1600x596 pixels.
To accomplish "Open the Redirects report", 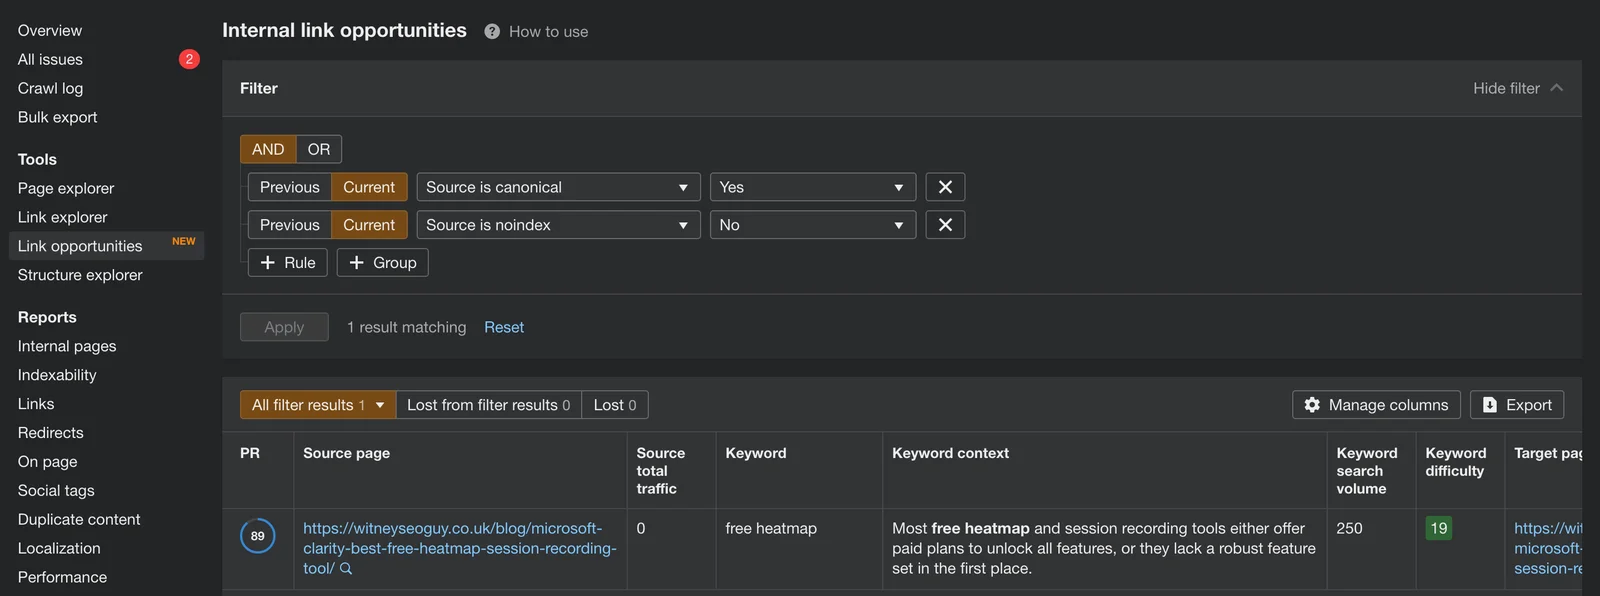I will pyautogui.click(x=51, y=433).
